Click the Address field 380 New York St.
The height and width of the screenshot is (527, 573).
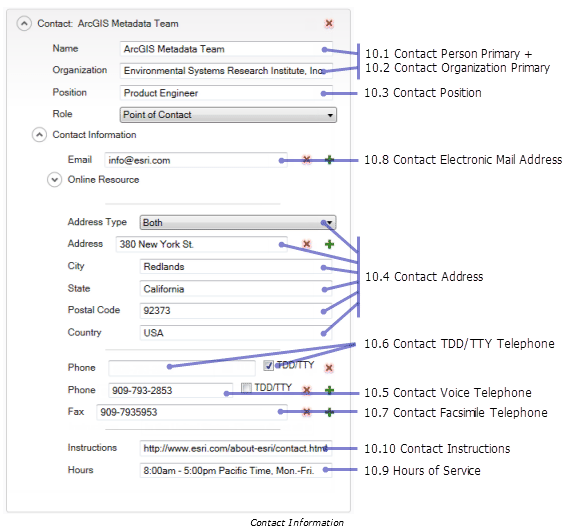point(202,244)
